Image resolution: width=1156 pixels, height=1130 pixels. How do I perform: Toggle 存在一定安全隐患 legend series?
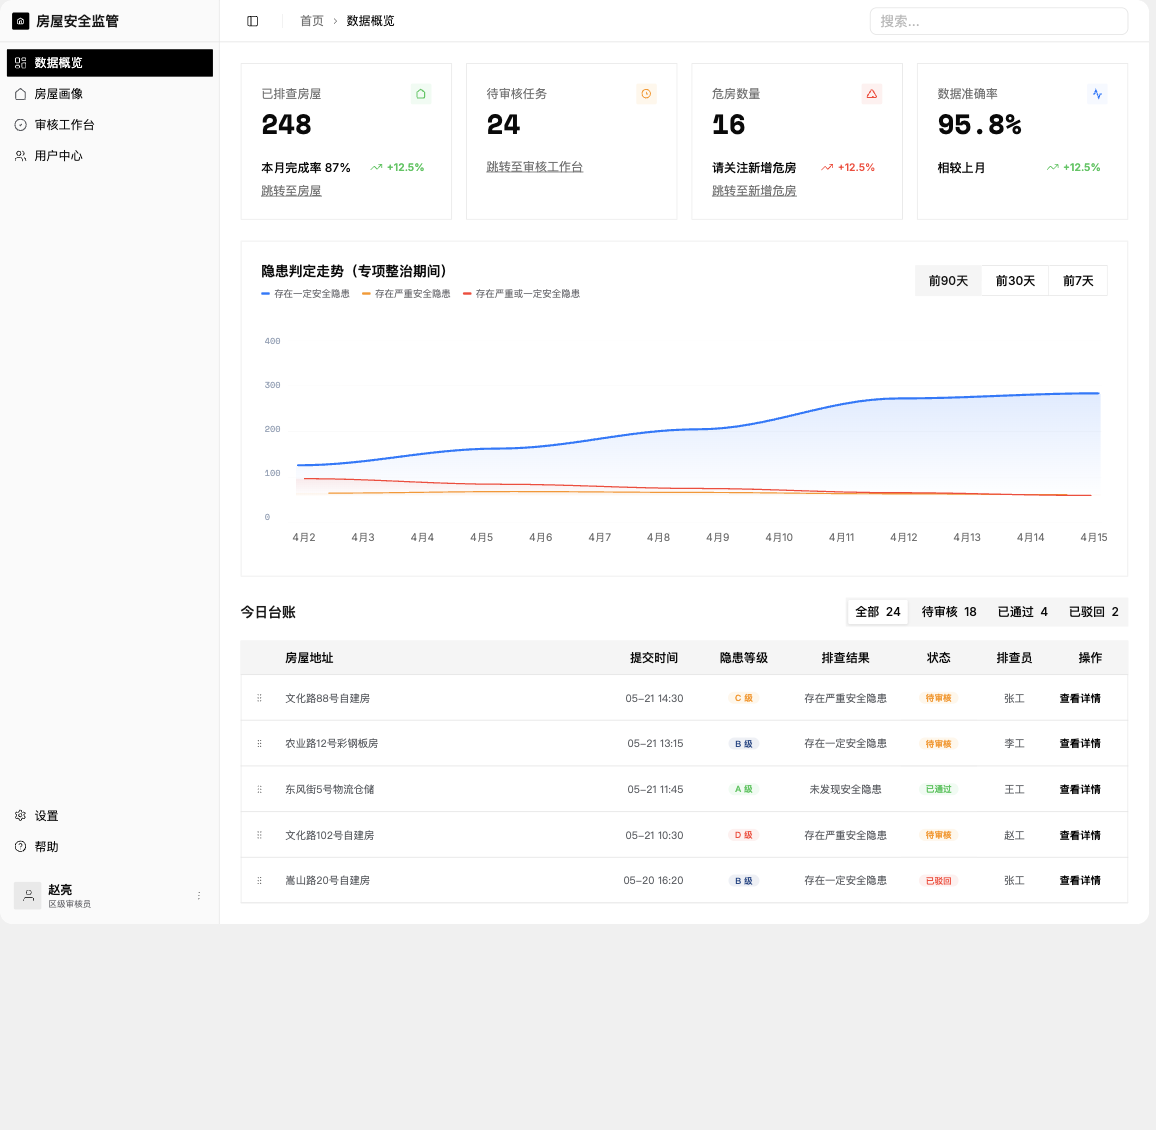pyautogui.click(x=305, y=293)
